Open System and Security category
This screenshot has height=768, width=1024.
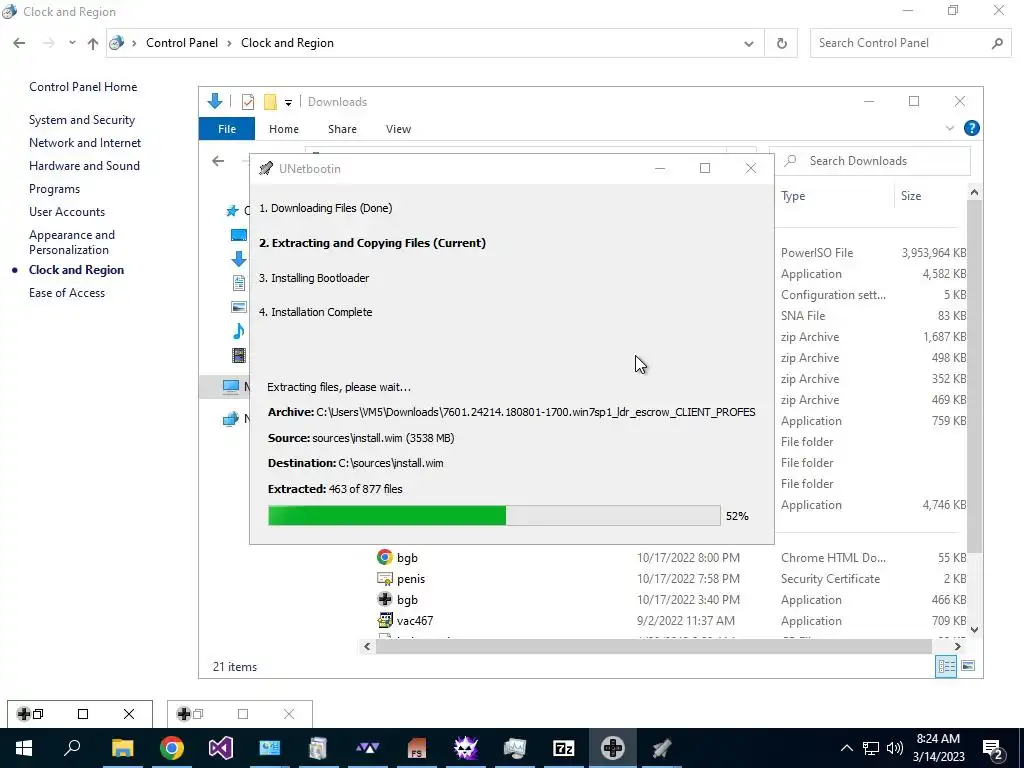[82, 120]
